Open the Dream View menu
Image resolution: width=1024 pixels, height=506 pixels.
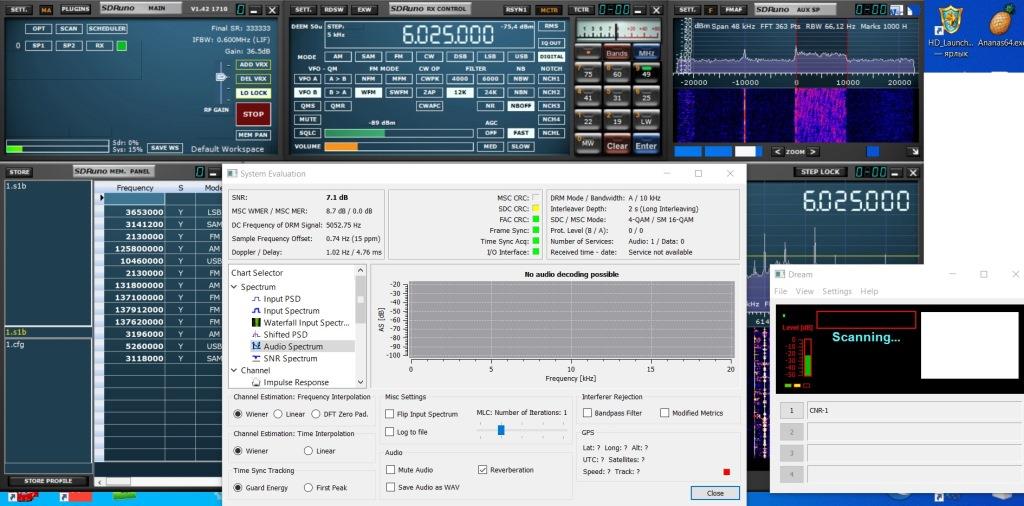(805, 291)
